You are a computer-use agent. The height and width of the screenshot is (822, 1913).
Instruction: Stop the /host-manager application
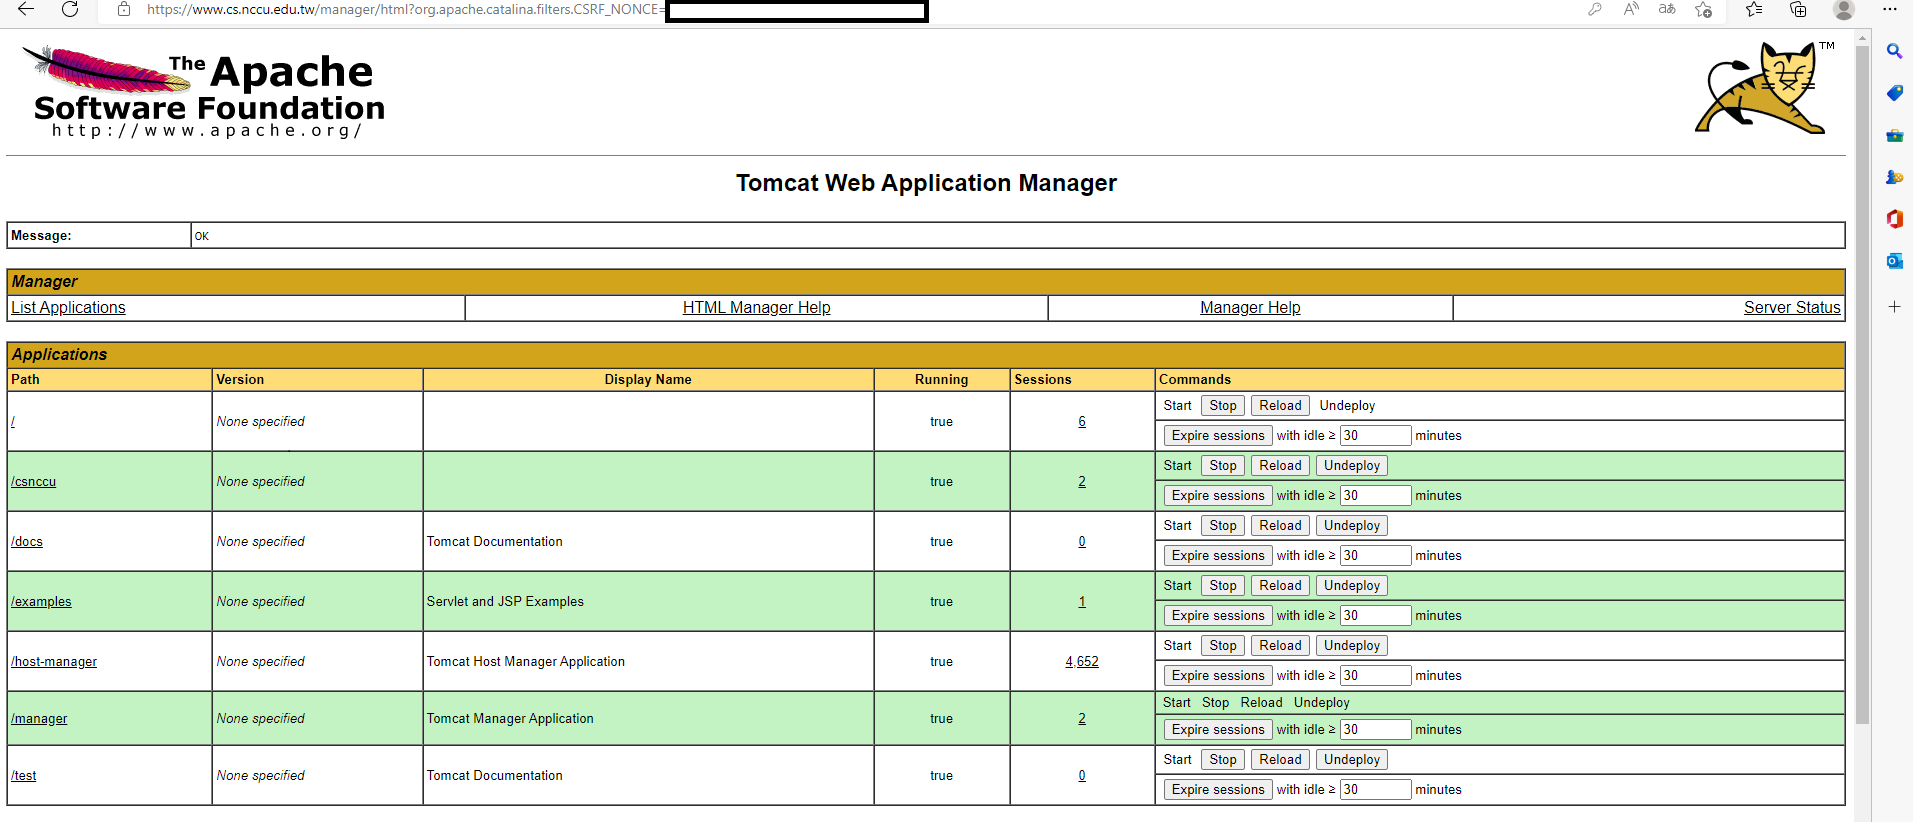pos(1223,645)
